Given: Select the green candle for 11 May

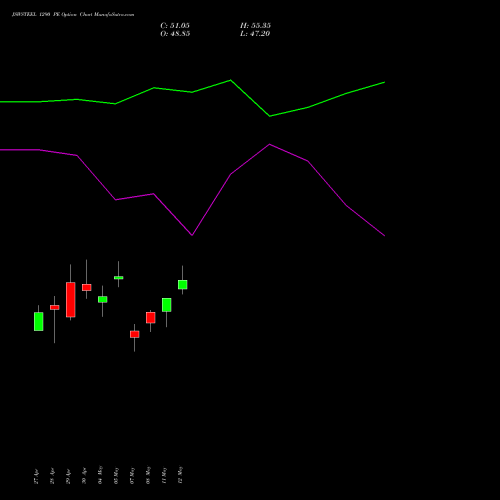Looking at the screenshot, I should point(167,305).
